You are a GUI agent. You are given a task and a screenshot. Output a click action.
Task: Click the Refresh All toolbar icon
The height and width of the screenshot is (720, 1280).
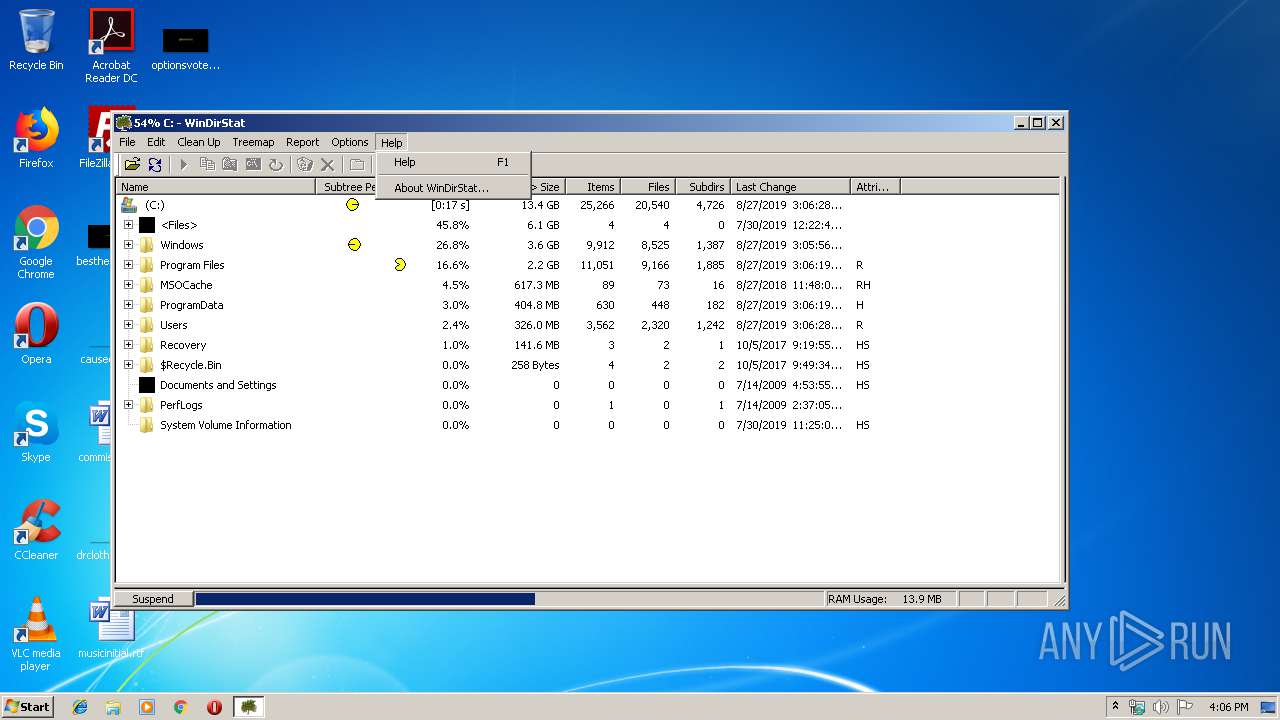click(x=155, y=164)
